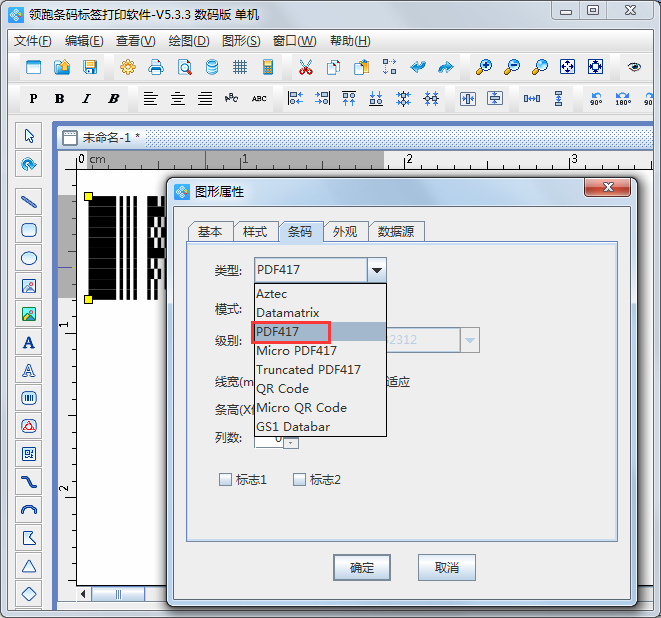The height and width of the screenshot is (618, 661).
Task: Cancel the dialog with 取消 button
Action: click(447, 567)
